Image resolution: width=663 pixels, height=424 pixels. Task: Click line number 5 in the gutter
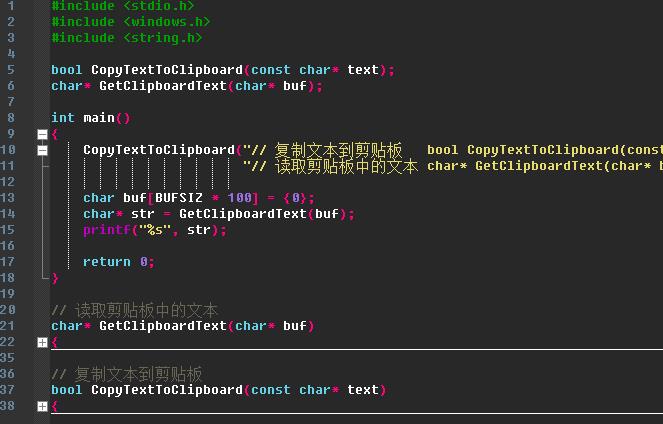[11, 70]
